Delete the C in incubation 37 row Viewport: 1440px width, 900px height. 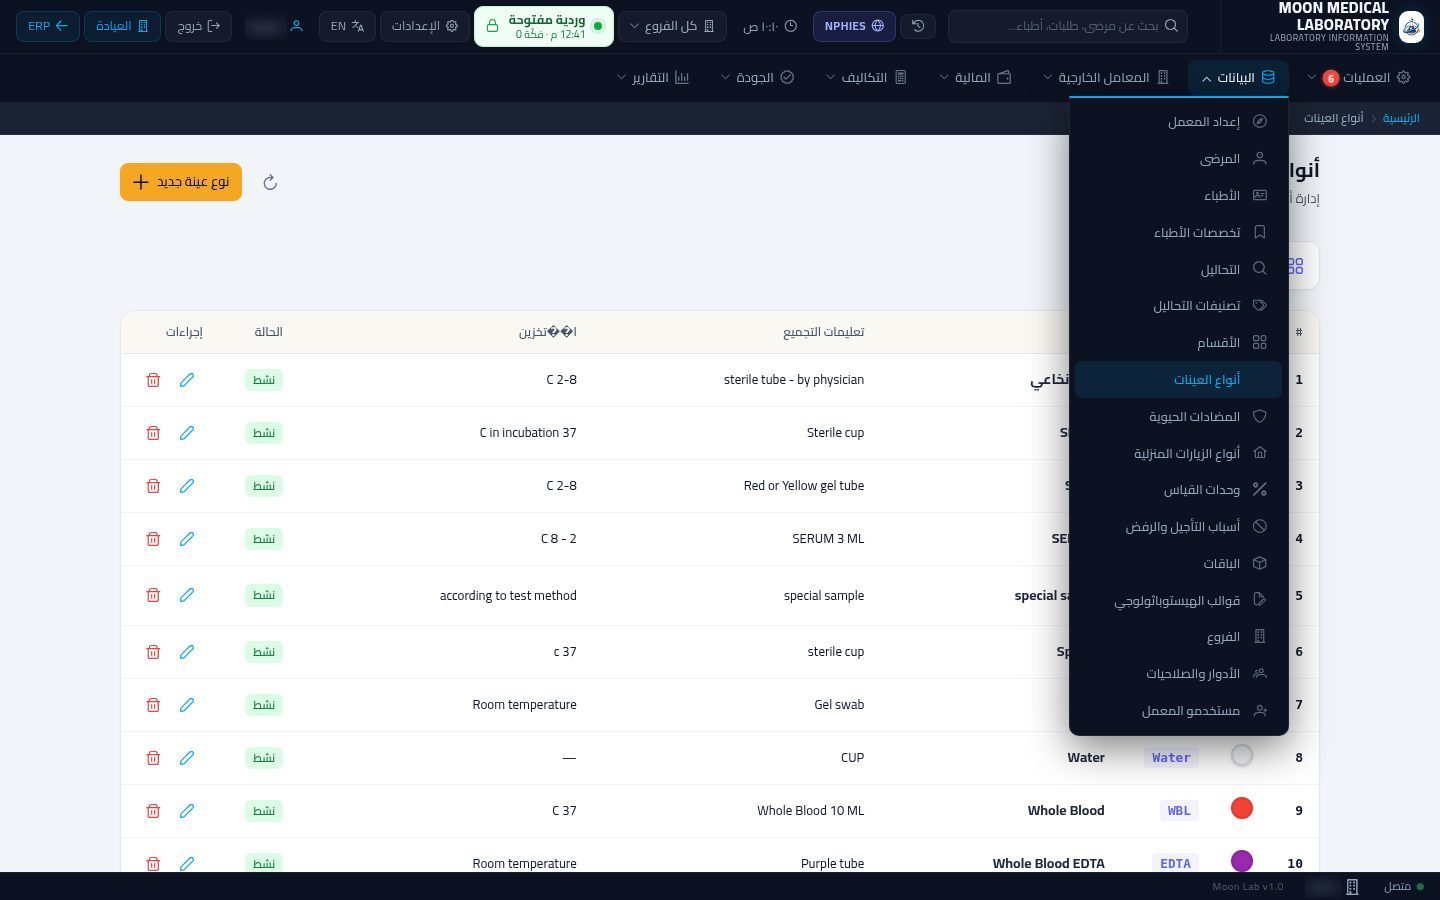pos(153,433)
